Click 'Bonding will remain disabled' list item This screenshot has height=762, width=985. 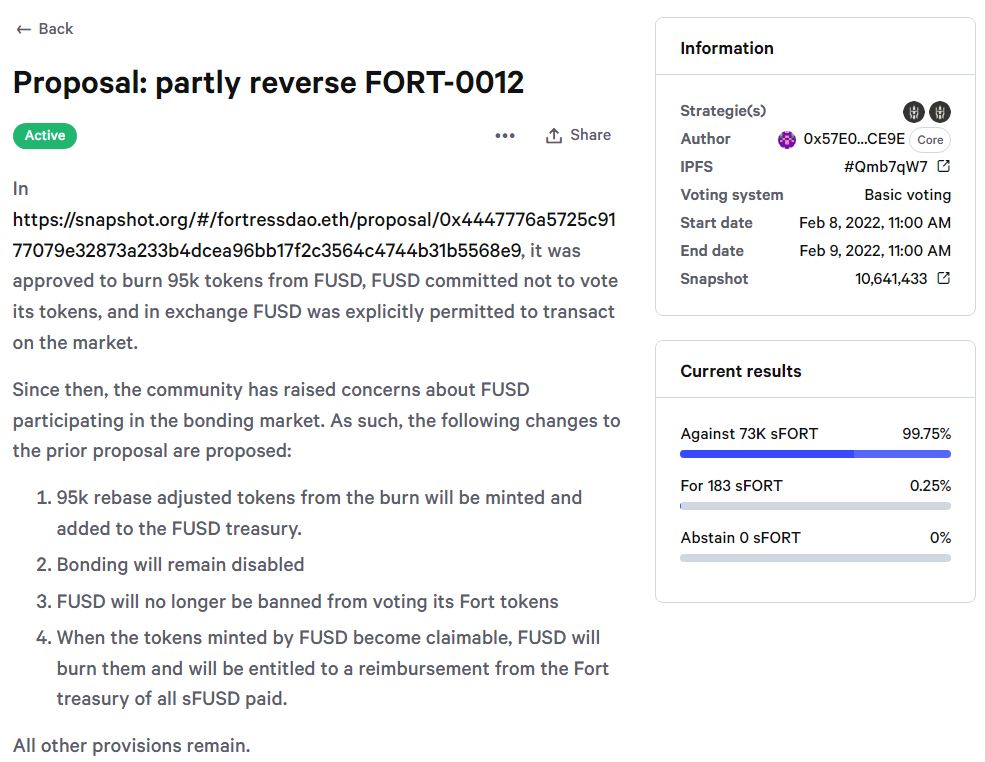180,565
